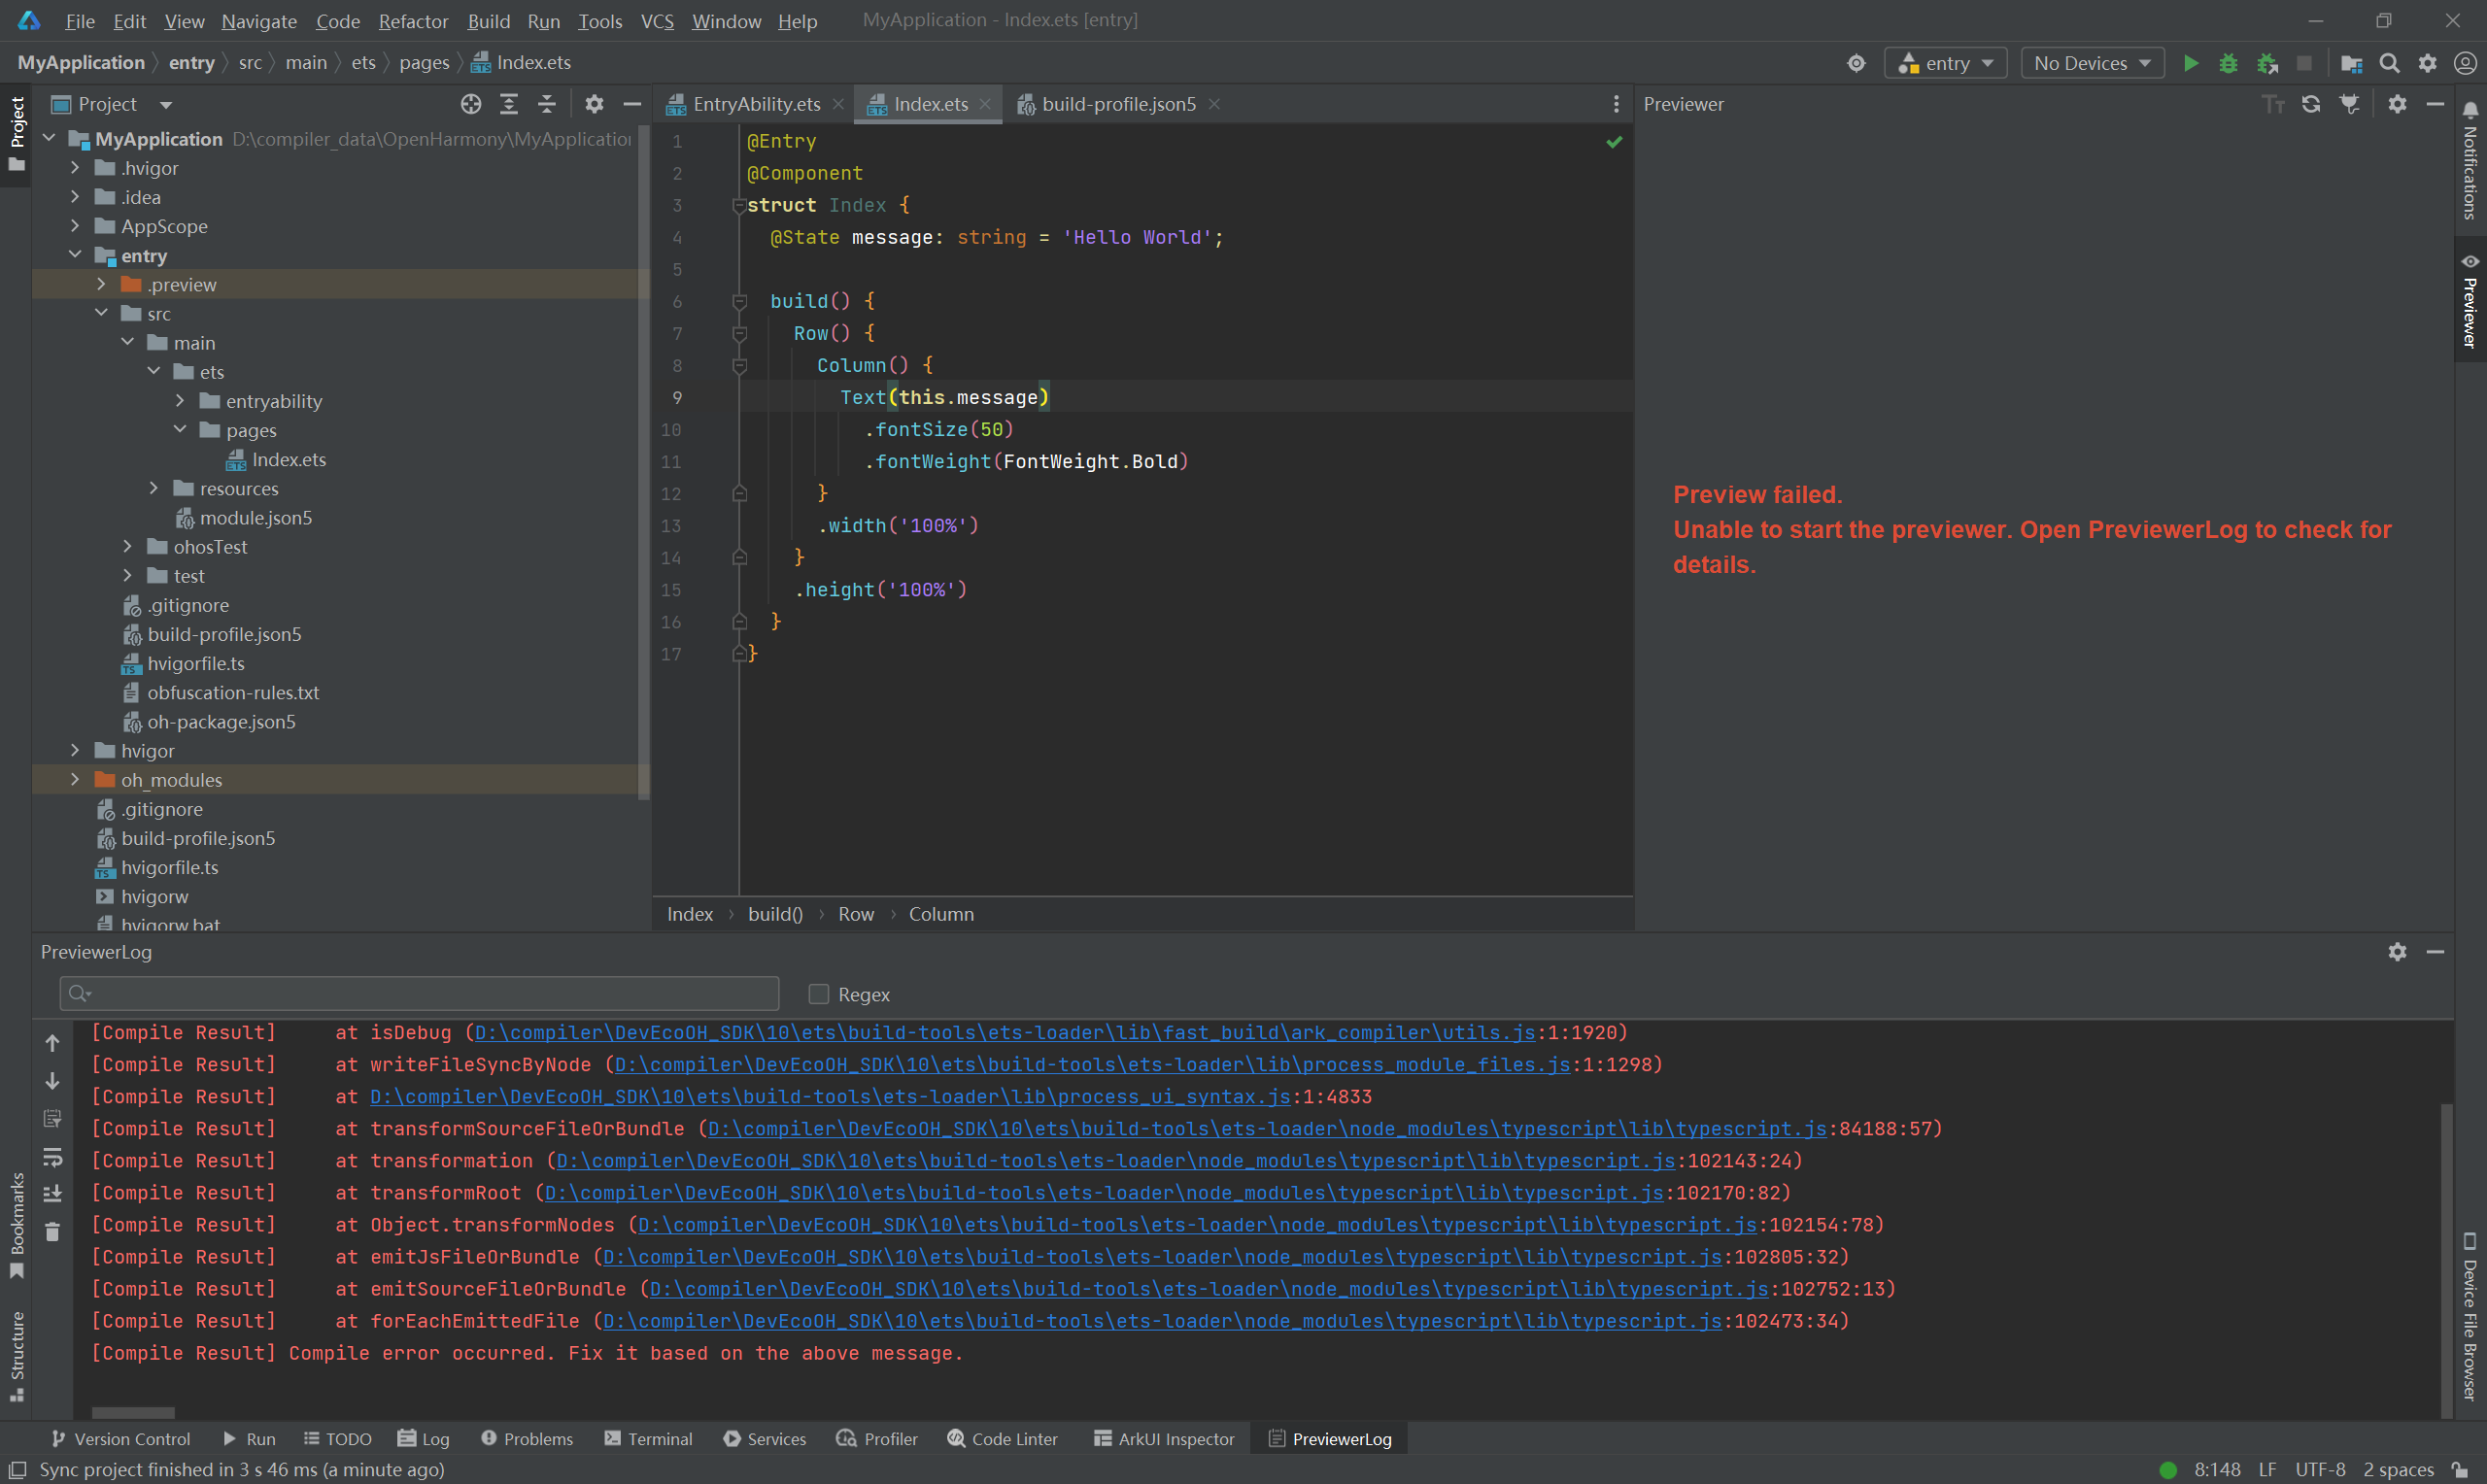
Task: Enable the Regex checkbox
Action: pos(819,994)
